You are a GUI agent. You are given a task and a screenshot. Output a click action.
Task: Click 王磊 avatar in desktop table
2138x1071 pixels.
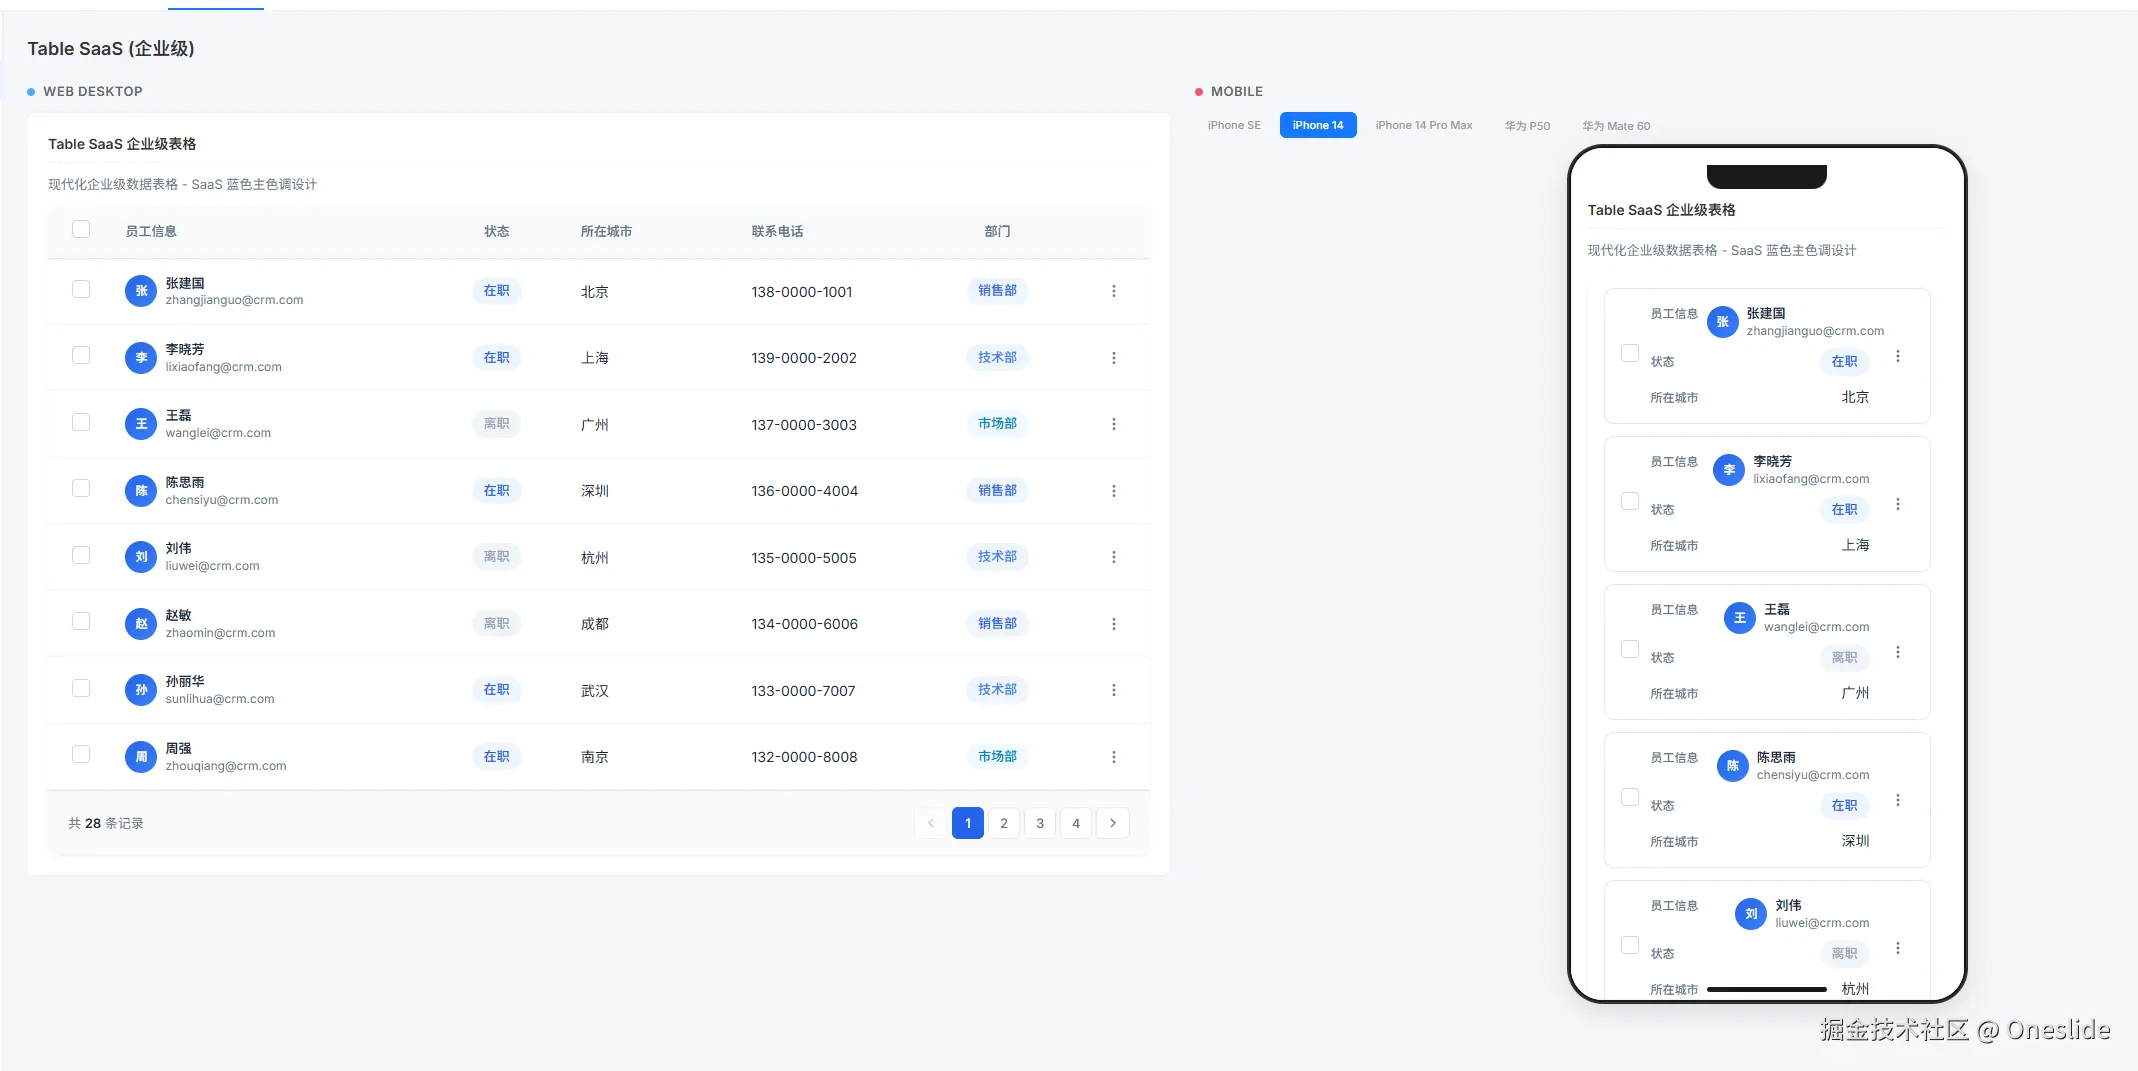(141, 424)
